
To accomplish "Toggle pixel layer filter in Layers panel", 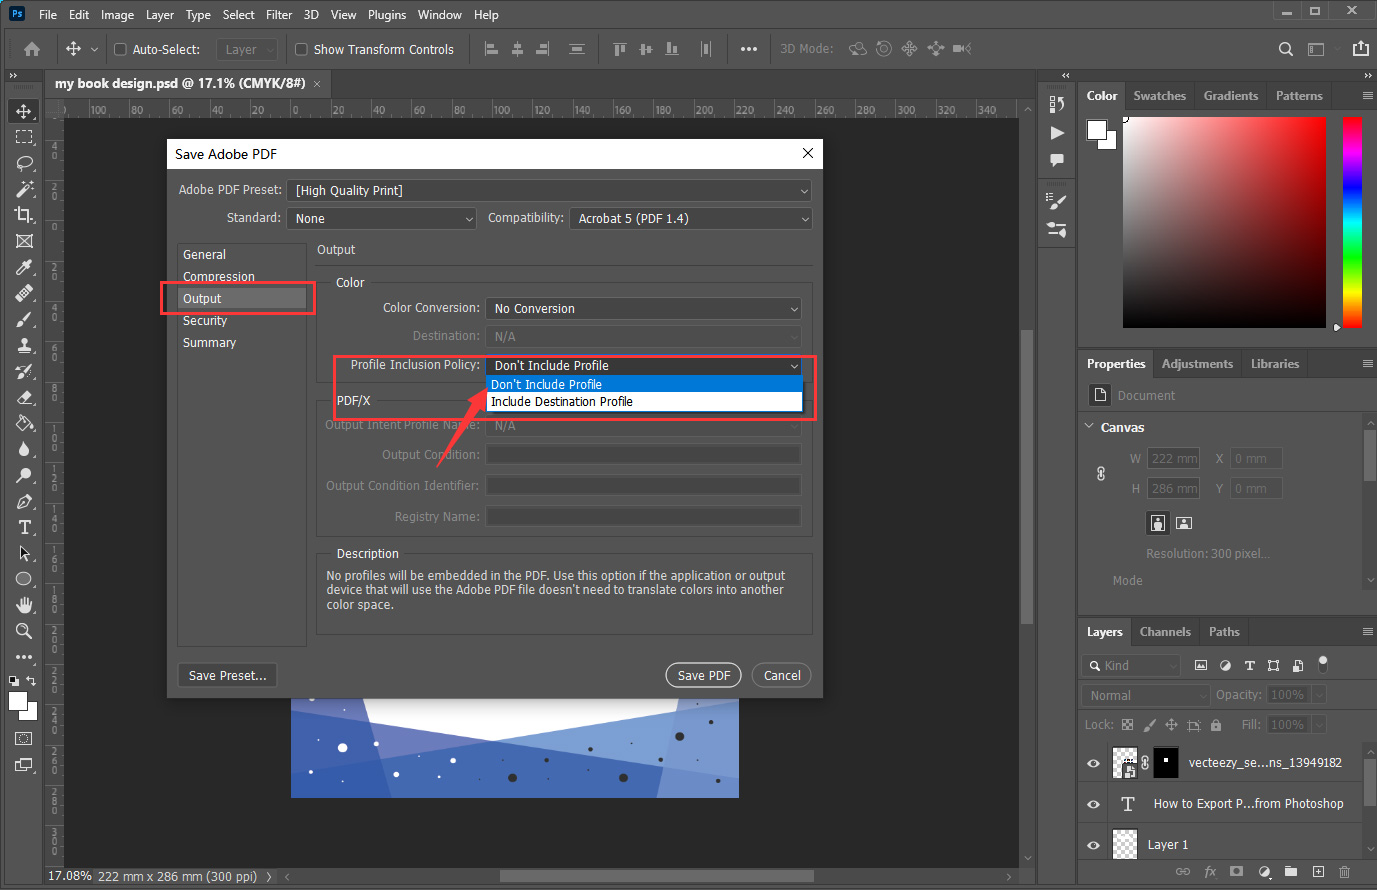I will [1201, 665].
